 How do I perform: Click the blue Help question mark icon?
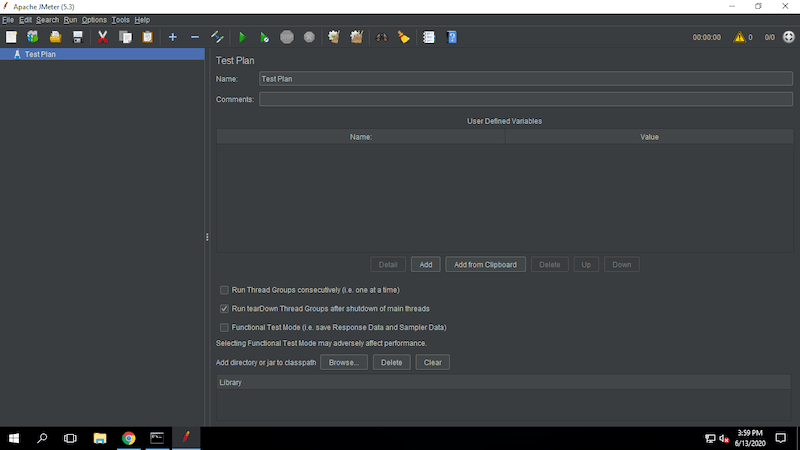[x=452, y=37]
